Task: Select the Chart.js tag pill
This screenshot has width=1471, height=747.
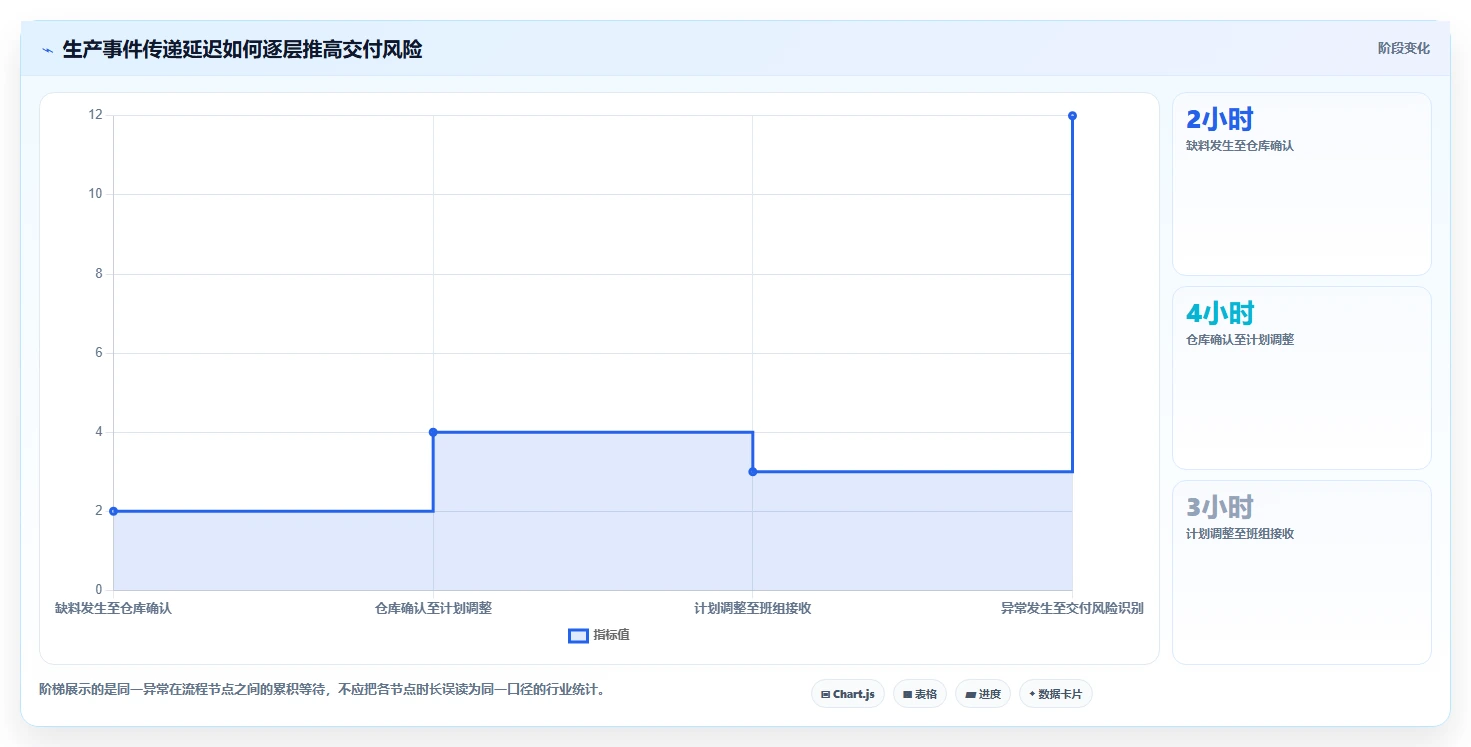Action: [847, 694]
